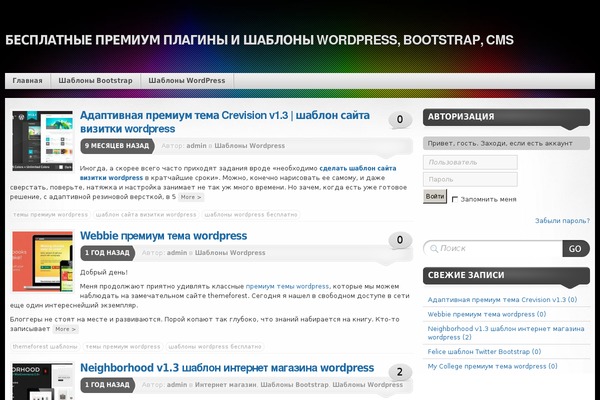Click the 1 год назад badge on Webbie post
600x400 pixels.
point(107,253)
